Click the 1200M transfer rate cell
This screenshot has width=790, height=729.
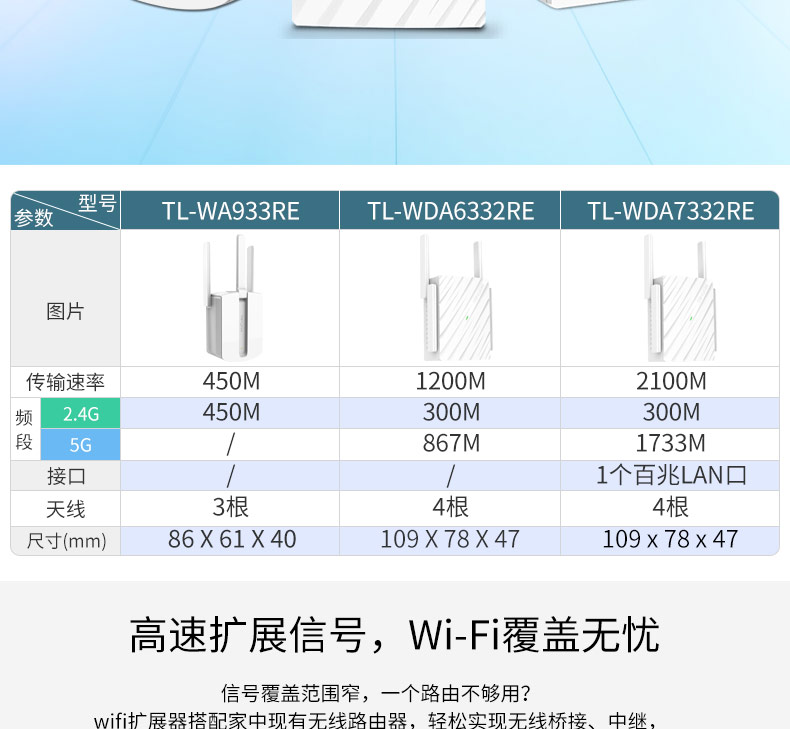(x=450, y=381)
